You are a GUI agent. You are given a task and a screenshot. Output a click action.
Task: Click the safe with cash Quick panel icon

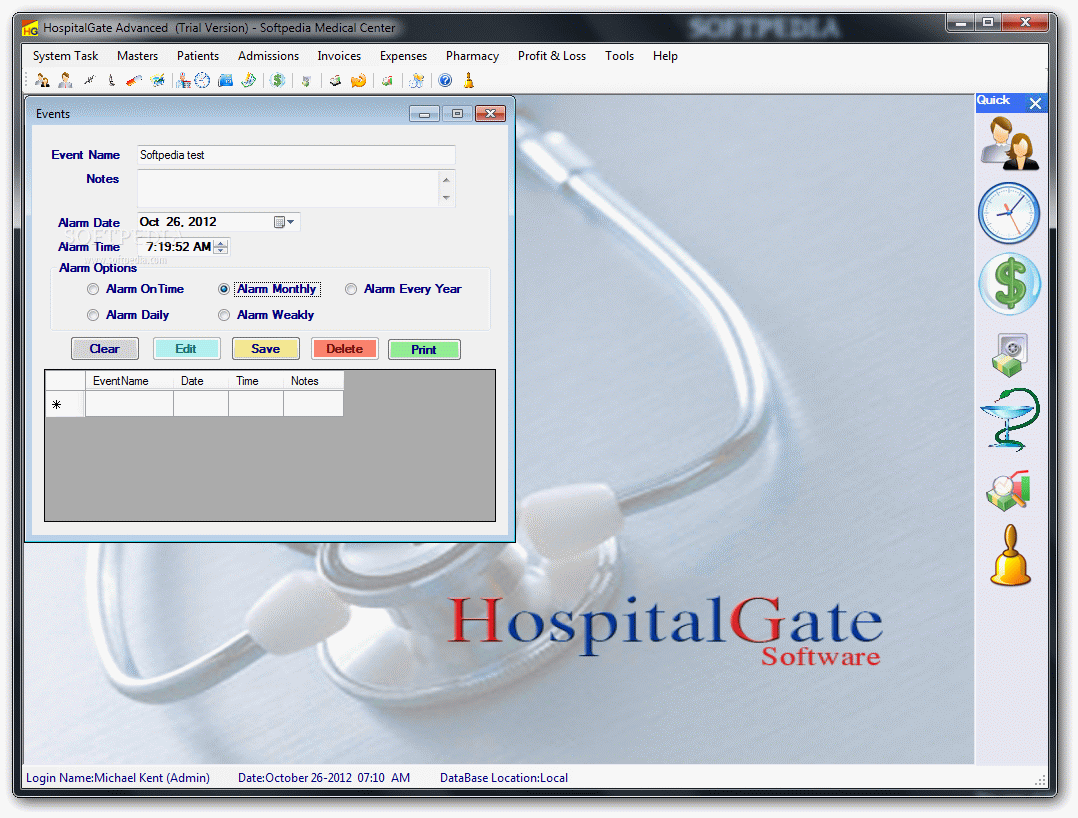pyautogui.click(x=1009, y=355)
